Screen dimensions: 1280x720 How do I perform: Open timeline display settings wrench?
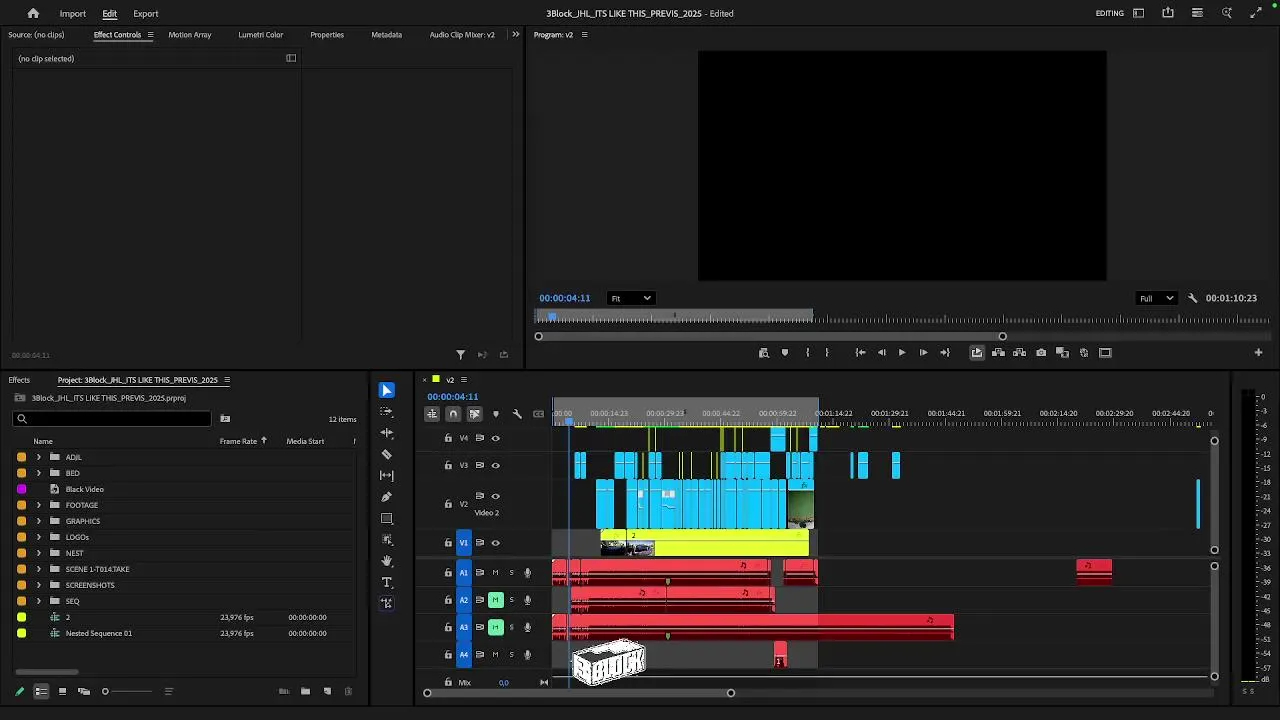(x=517, y=414)
